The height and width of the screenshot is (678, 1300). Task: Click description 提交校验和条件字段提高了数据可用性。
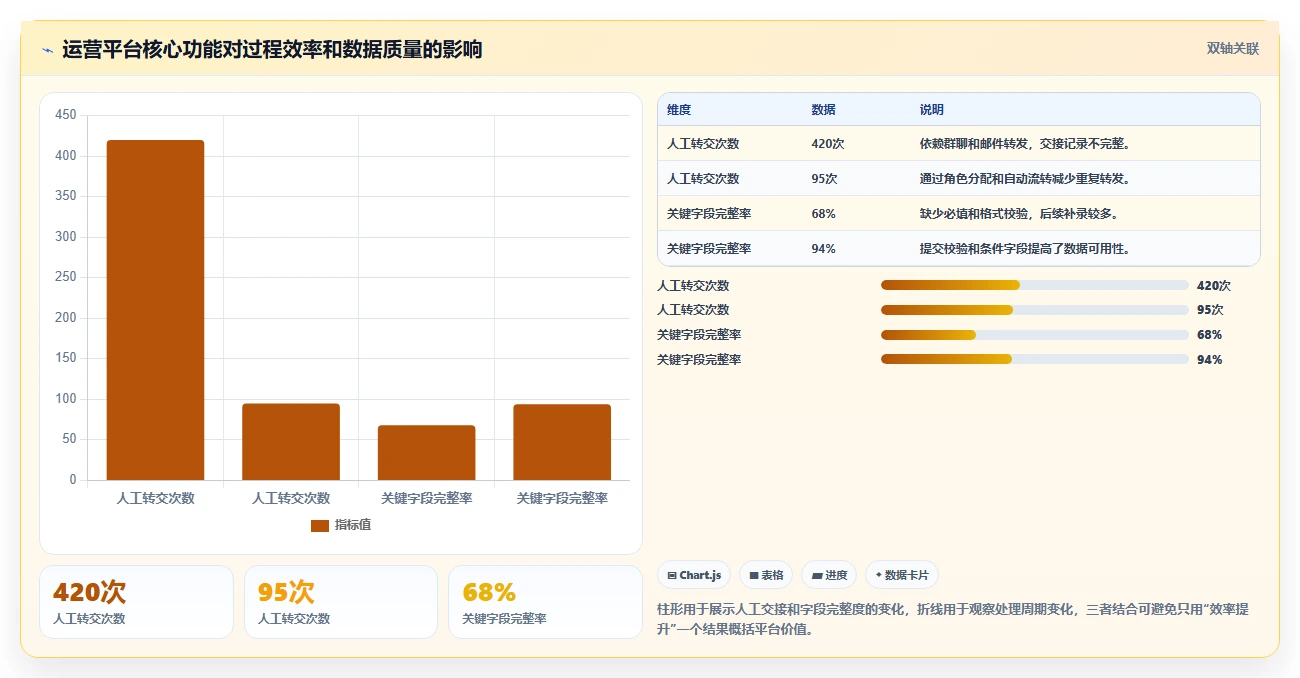click(1025, 249)
